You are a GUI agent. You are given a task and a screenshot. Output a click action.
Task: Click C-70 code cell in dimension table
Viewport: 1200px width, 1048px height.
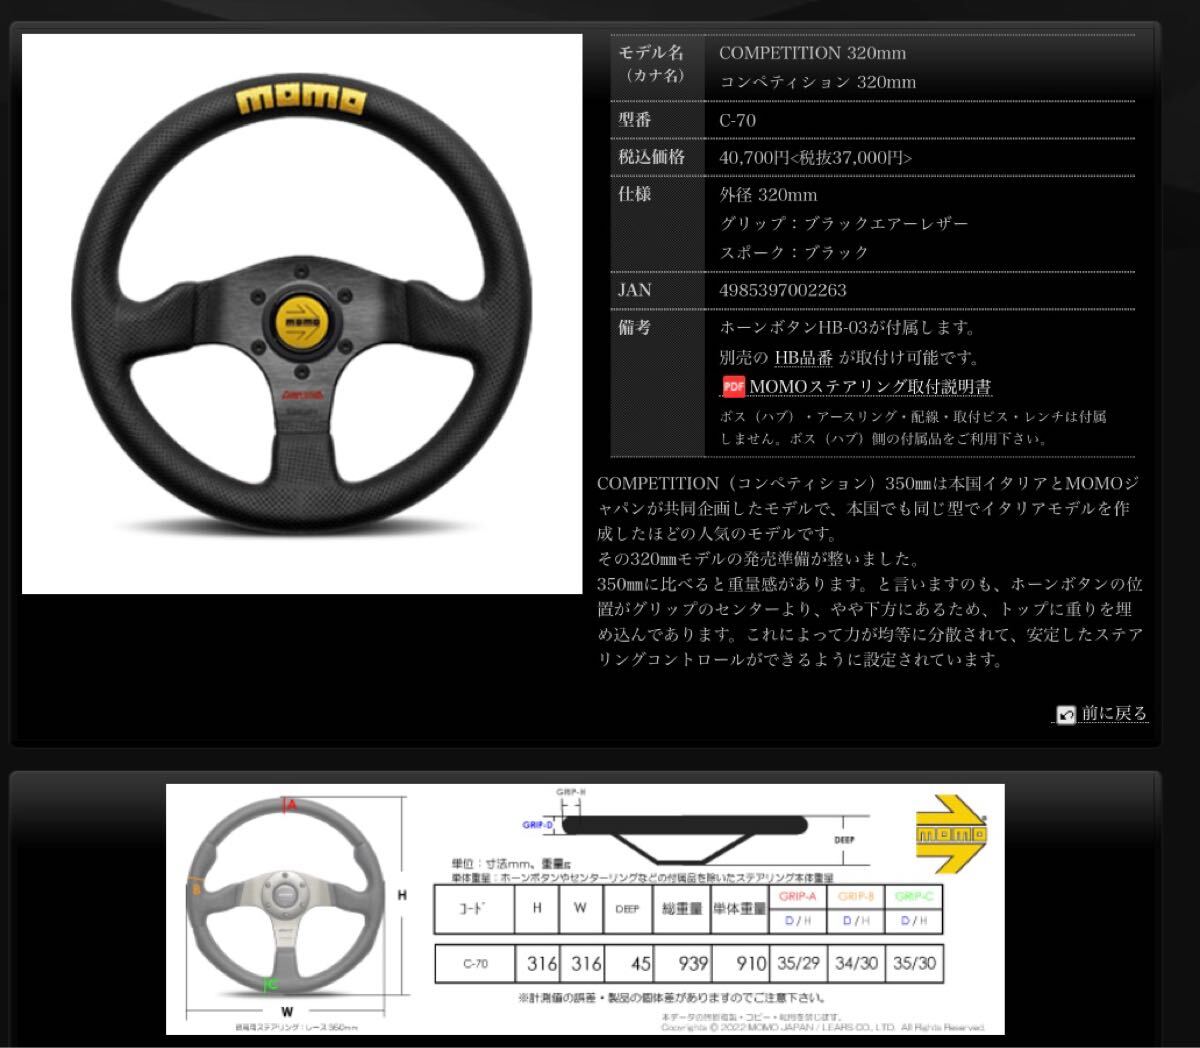475,964
